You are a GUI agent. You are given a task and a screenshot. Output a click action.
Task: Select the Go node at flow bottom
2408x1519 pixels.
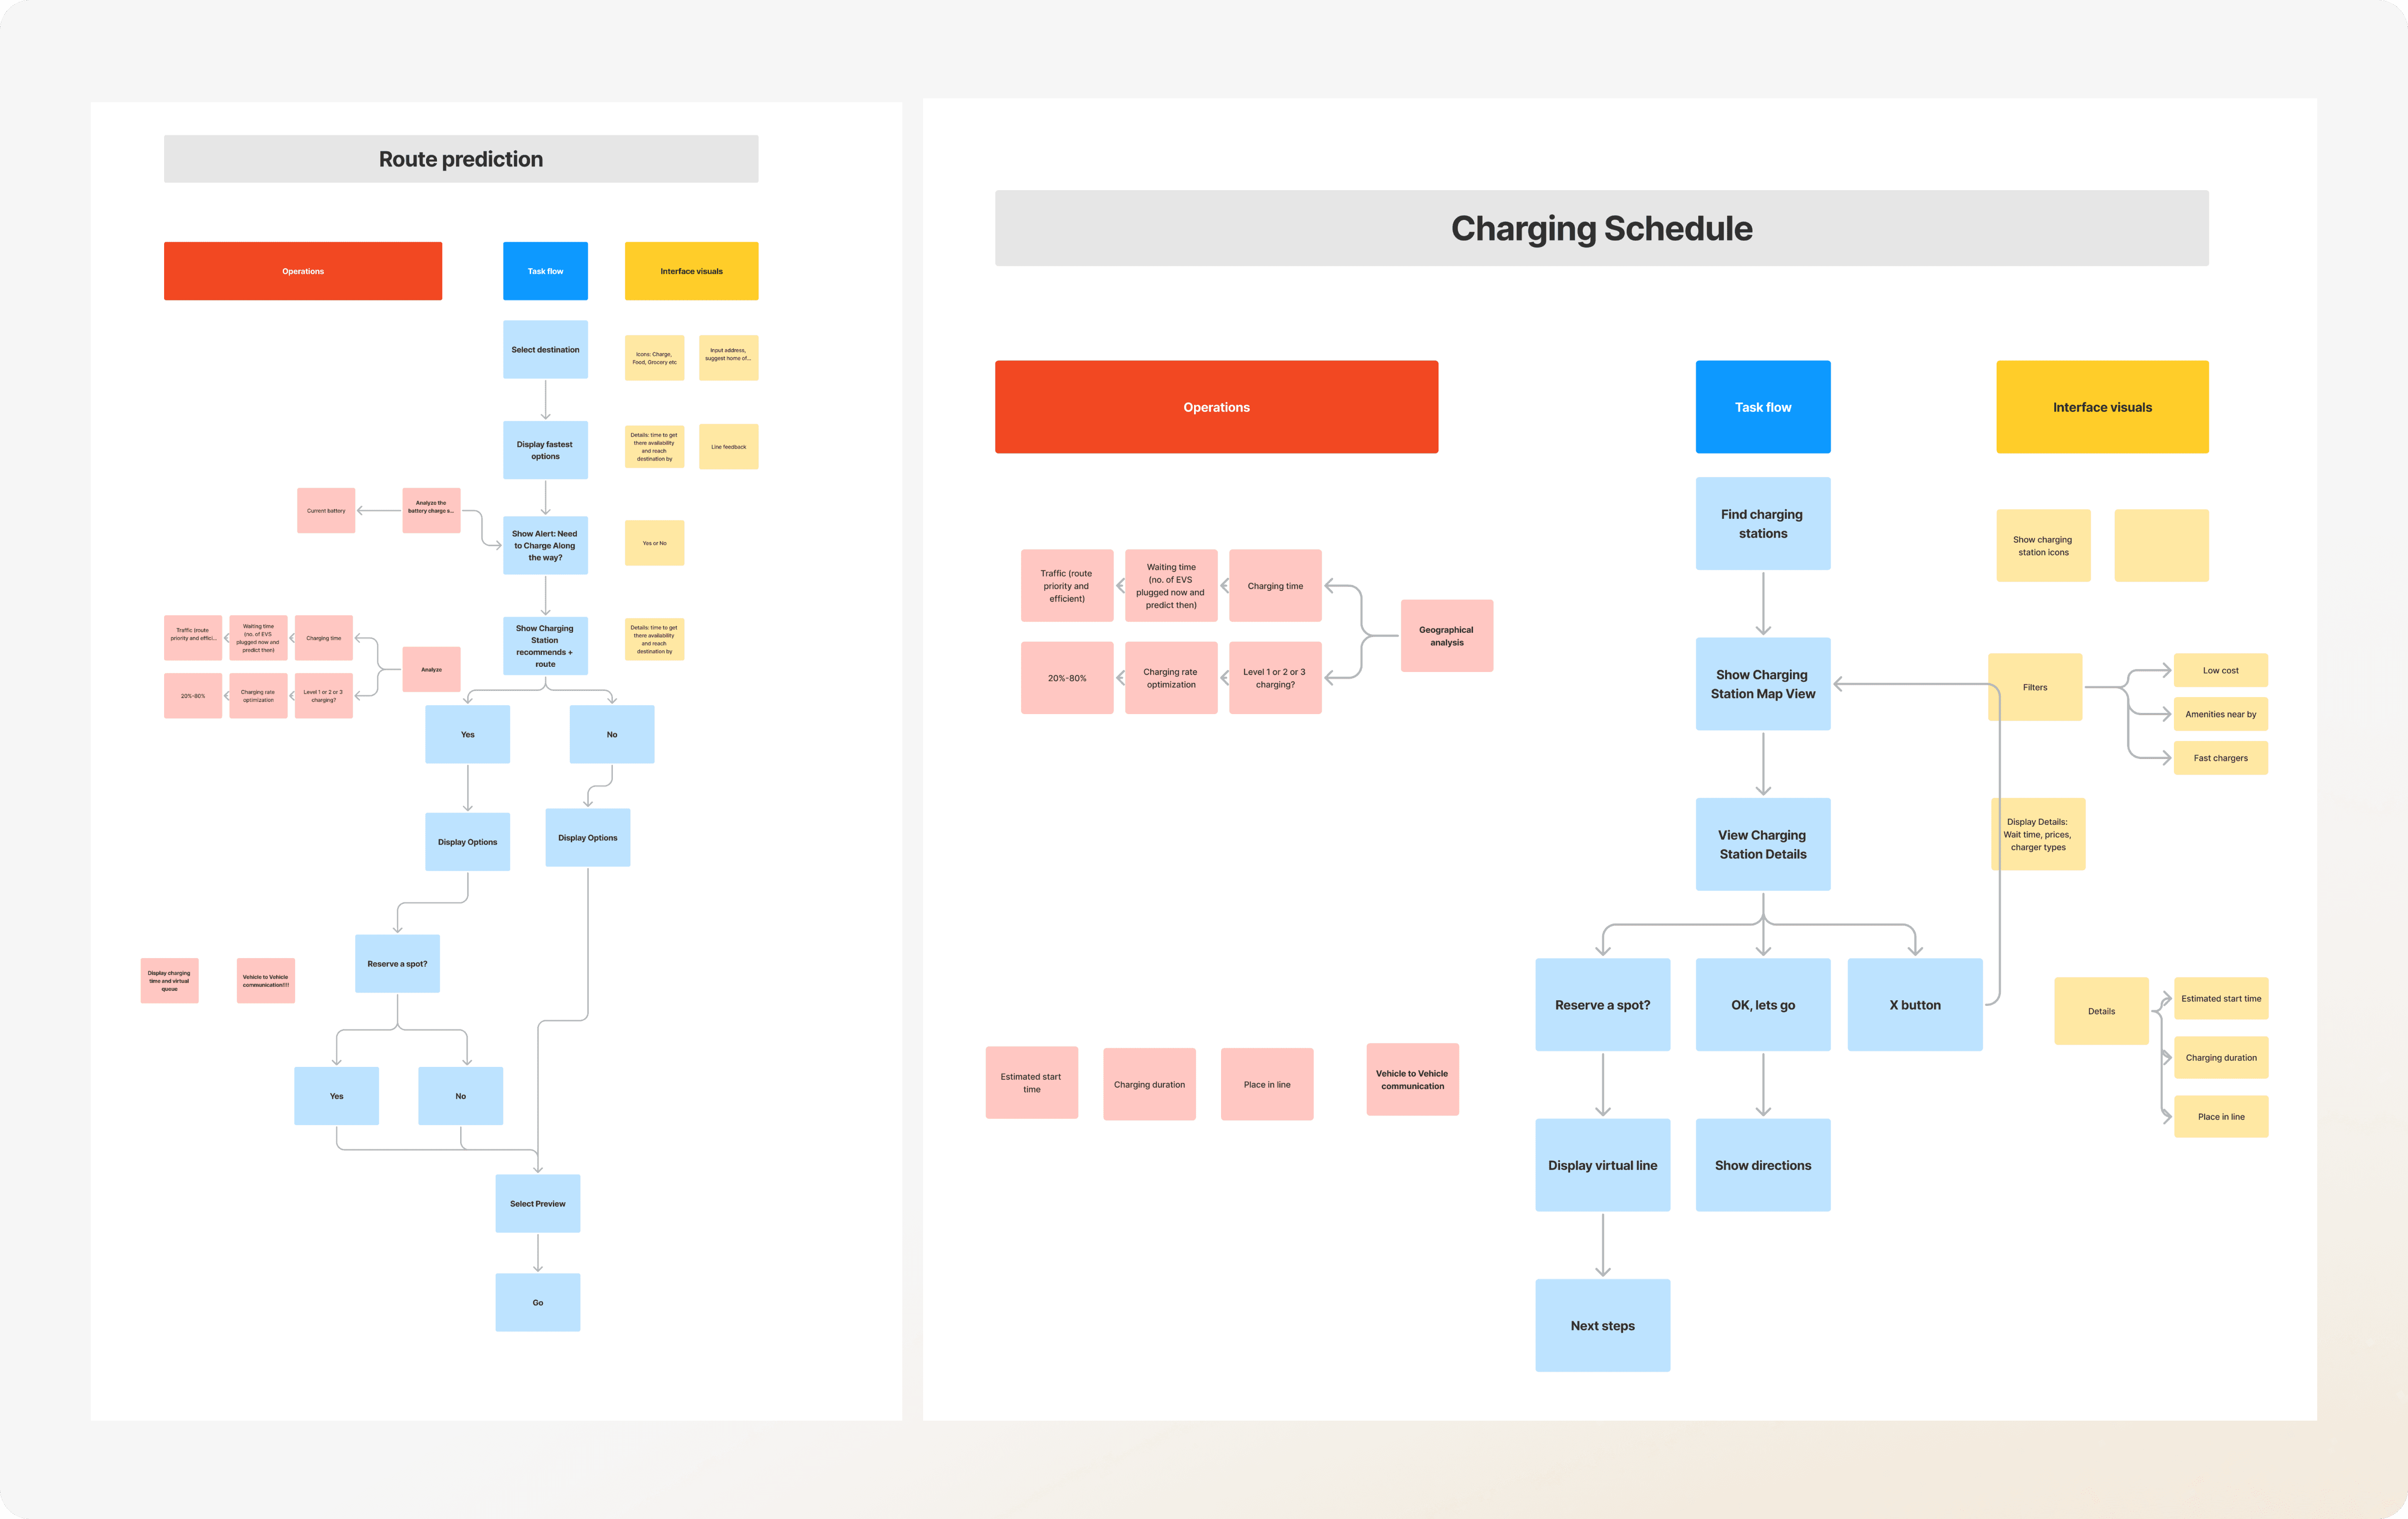coord(537,1302)
